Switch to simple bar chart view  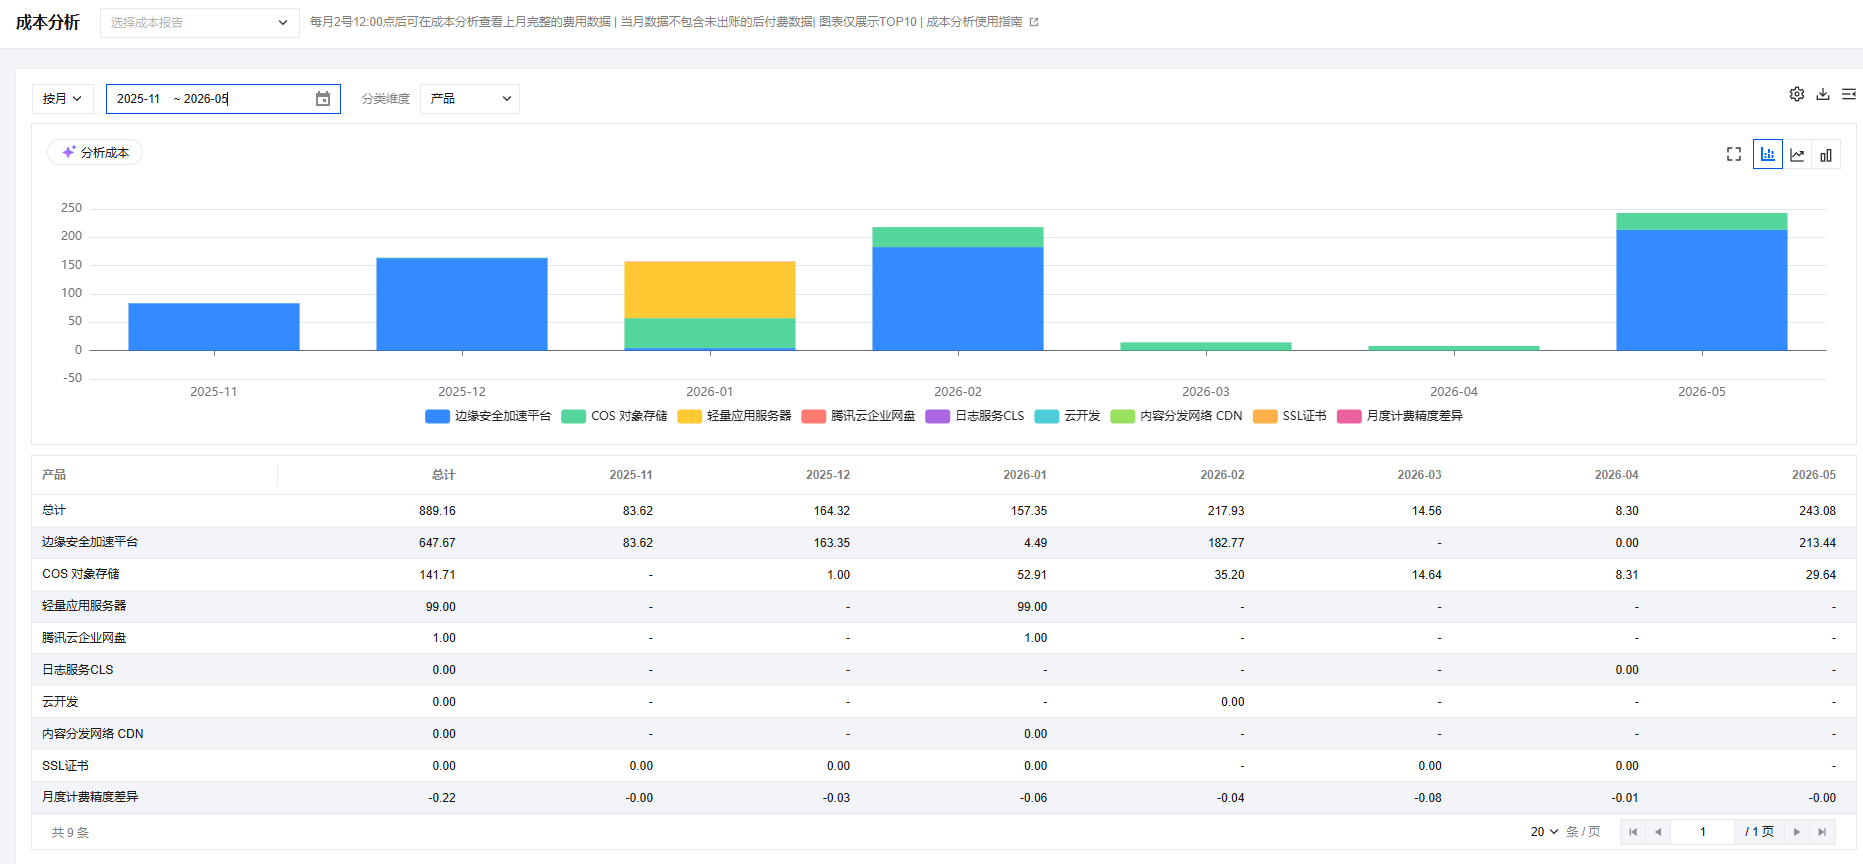[x=1826, y=154]
